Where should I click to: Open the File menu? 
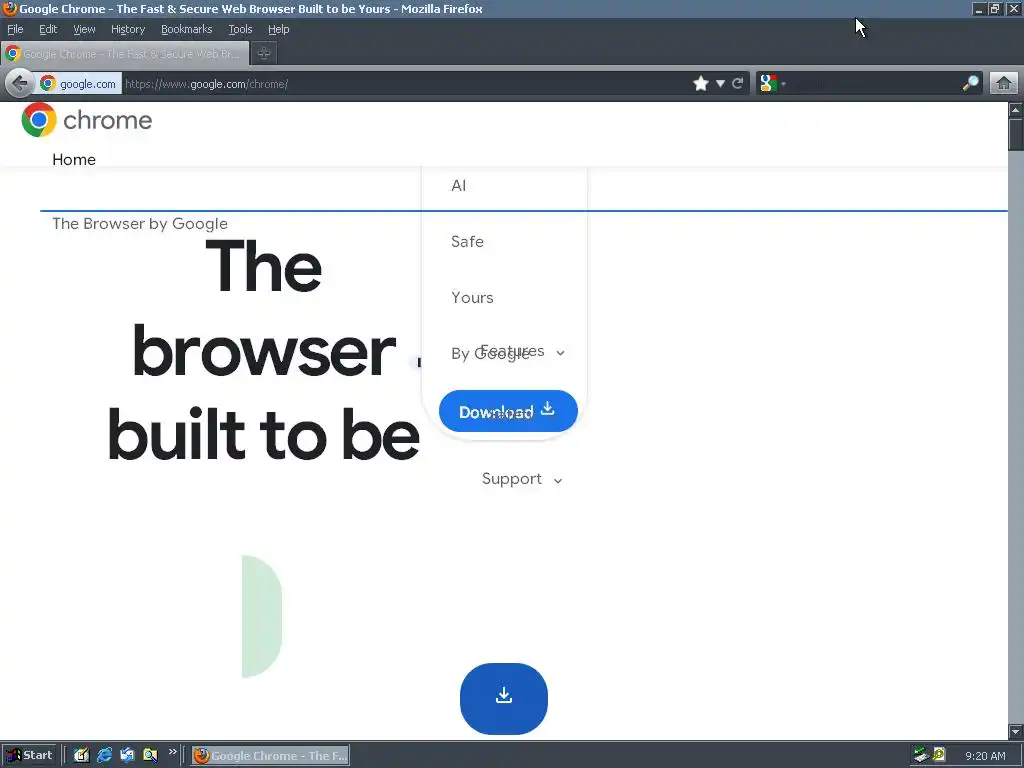[x=15, y=29]
